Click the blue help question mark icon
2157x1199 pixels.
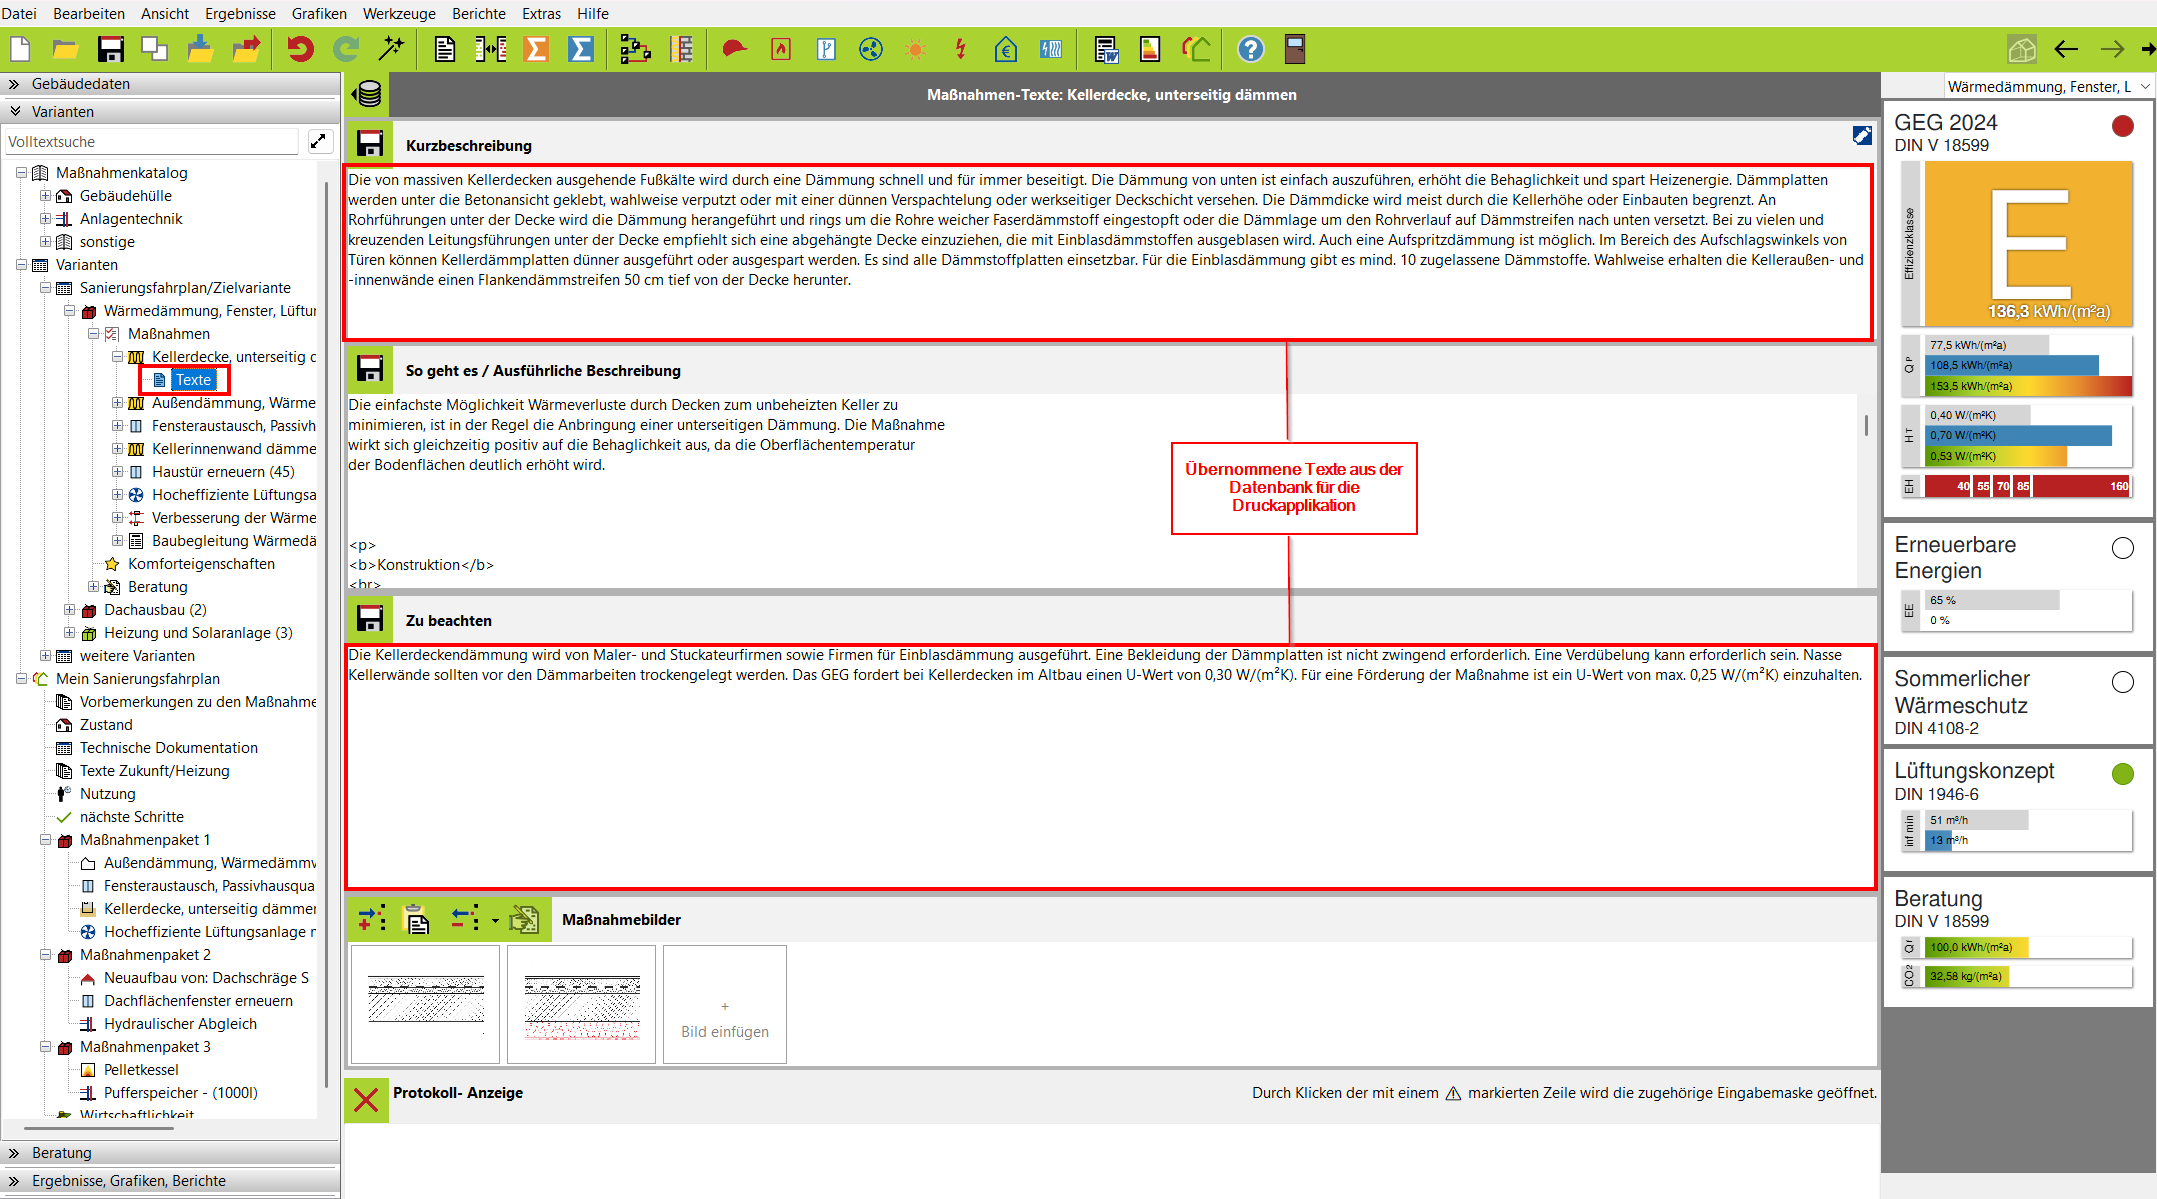click(1250, 49)
